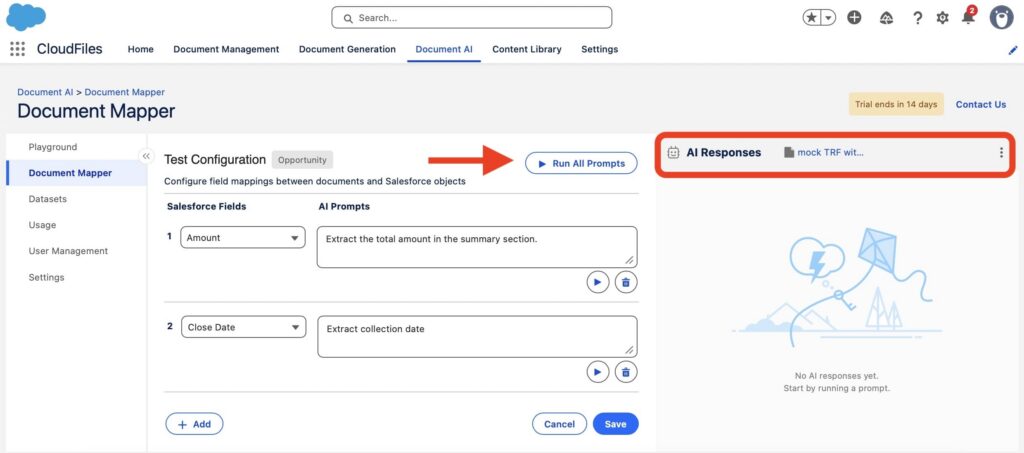Delete the Close Date mapping row
The height and width of the screenshot is (453, 1024).
click(x=626, y=371)
